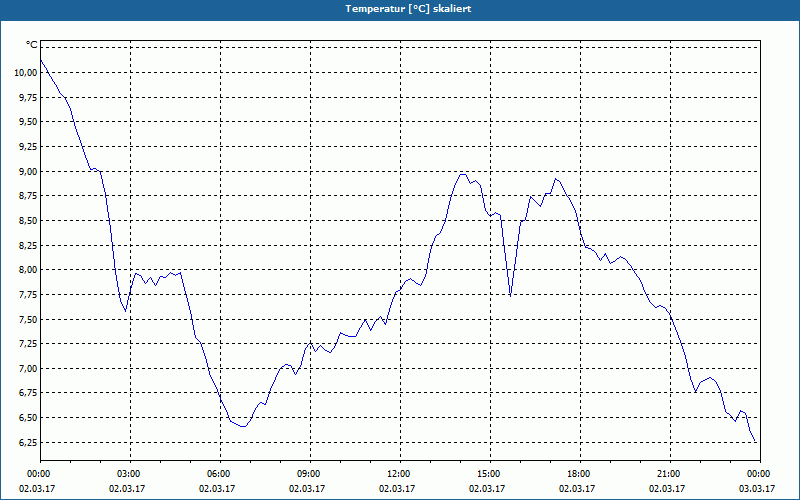Screen dimensions: 800x500
Task: Pick the 7,25 y-axis label
Action: pos(28,343)
